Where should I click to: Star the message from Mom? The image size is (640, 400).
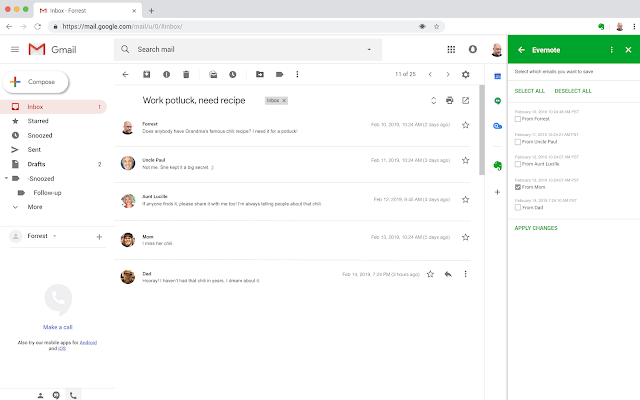click(x=465, y=237)
